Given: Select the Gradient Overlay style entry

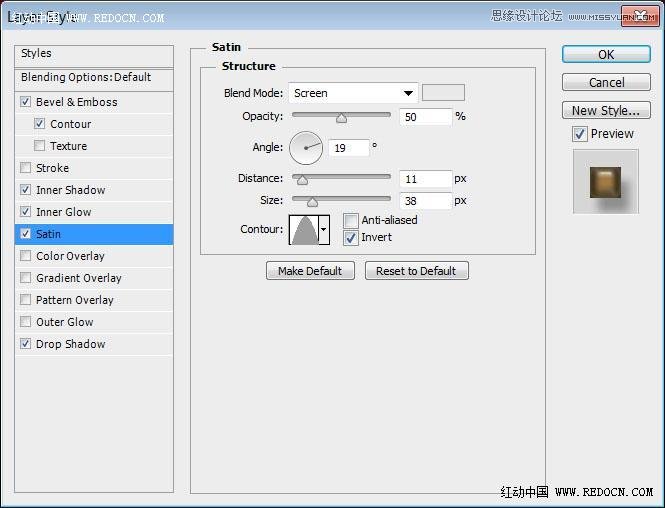Looking at the screenshot, I should click(x=79, y=278).
